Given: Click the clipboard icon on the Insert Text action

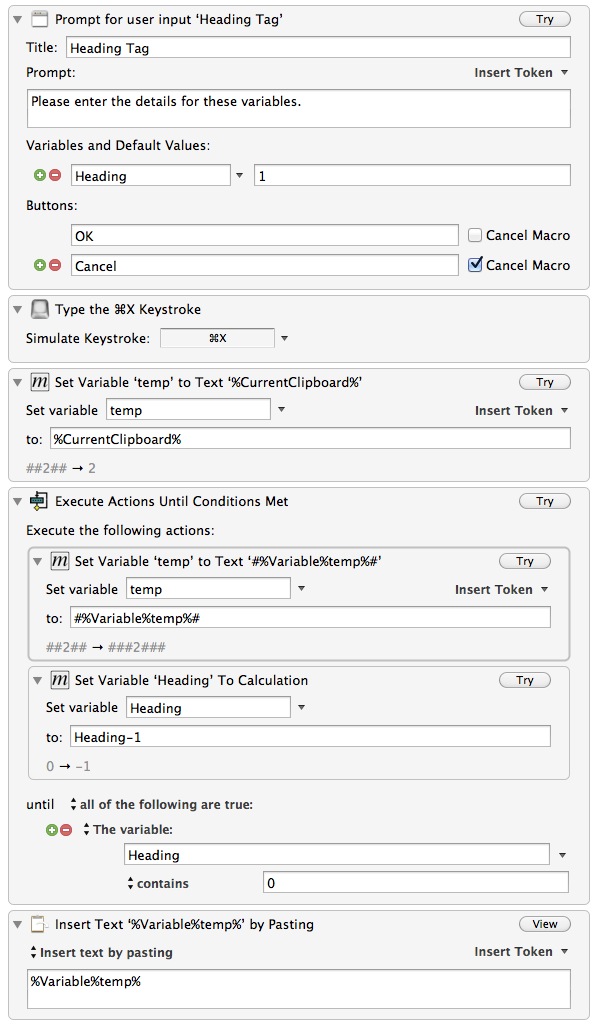Looking at the screenshot, I should [39, 925].
